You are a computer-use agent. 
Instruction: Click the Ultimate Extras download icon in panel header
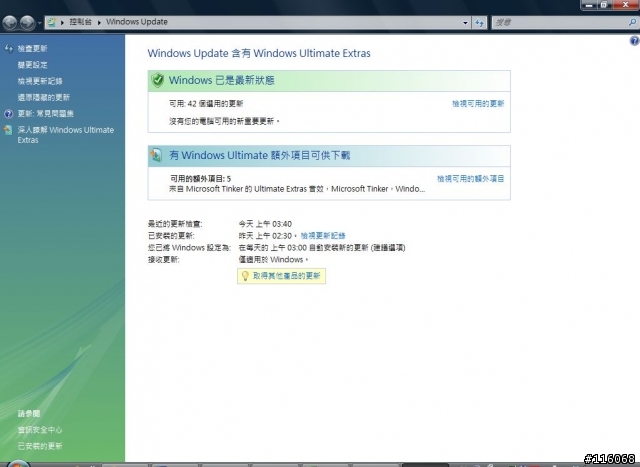156,156
